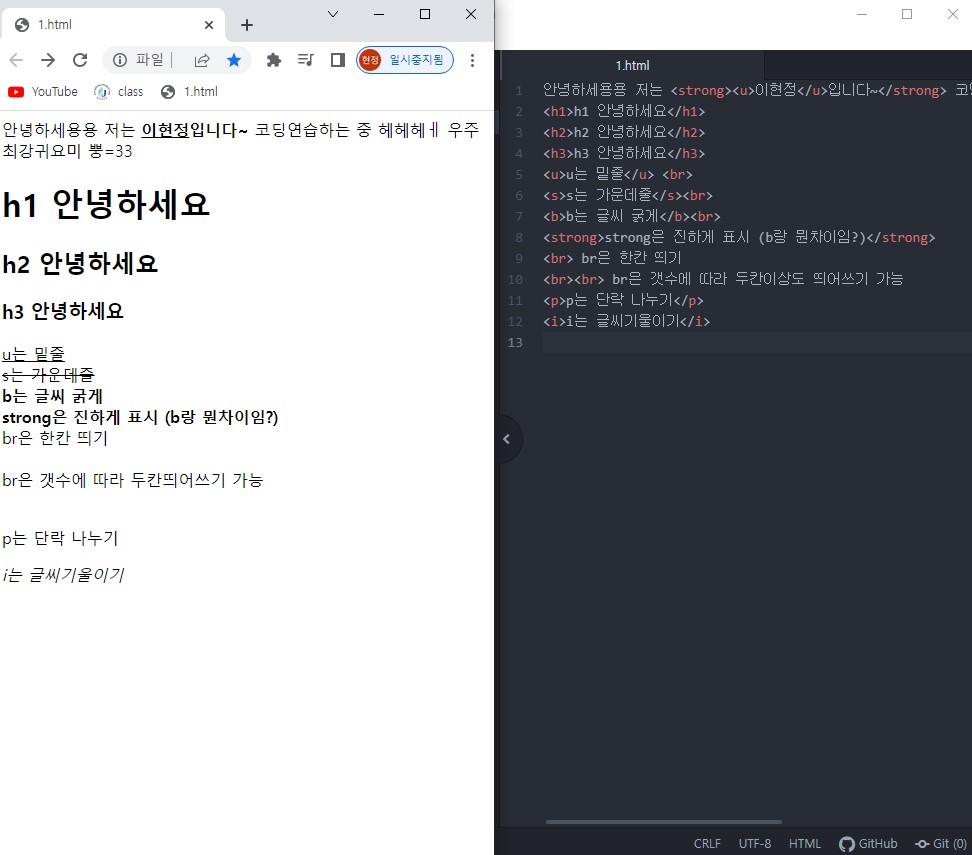Screen dimensions: 972x855
Task: Open the Chrome side panel icon
Action: 338,60
